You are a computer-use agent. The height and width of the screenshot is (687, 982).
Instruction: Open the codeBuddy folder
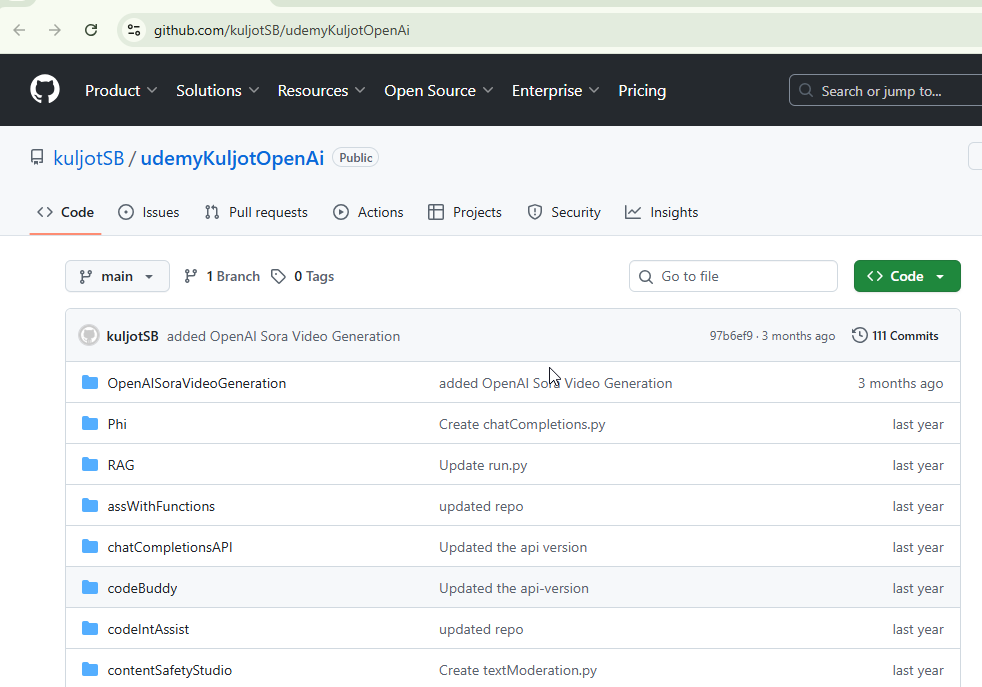pyautogui.click(x=142, y=589)
